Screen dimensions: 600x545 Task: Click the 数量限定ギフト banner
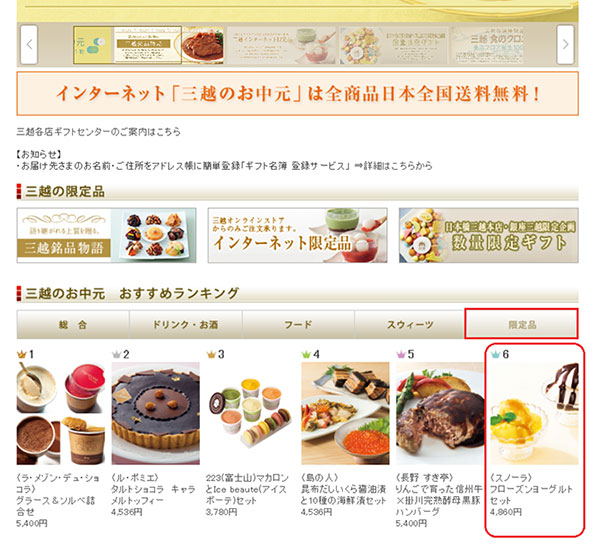(x=489, y=235)
